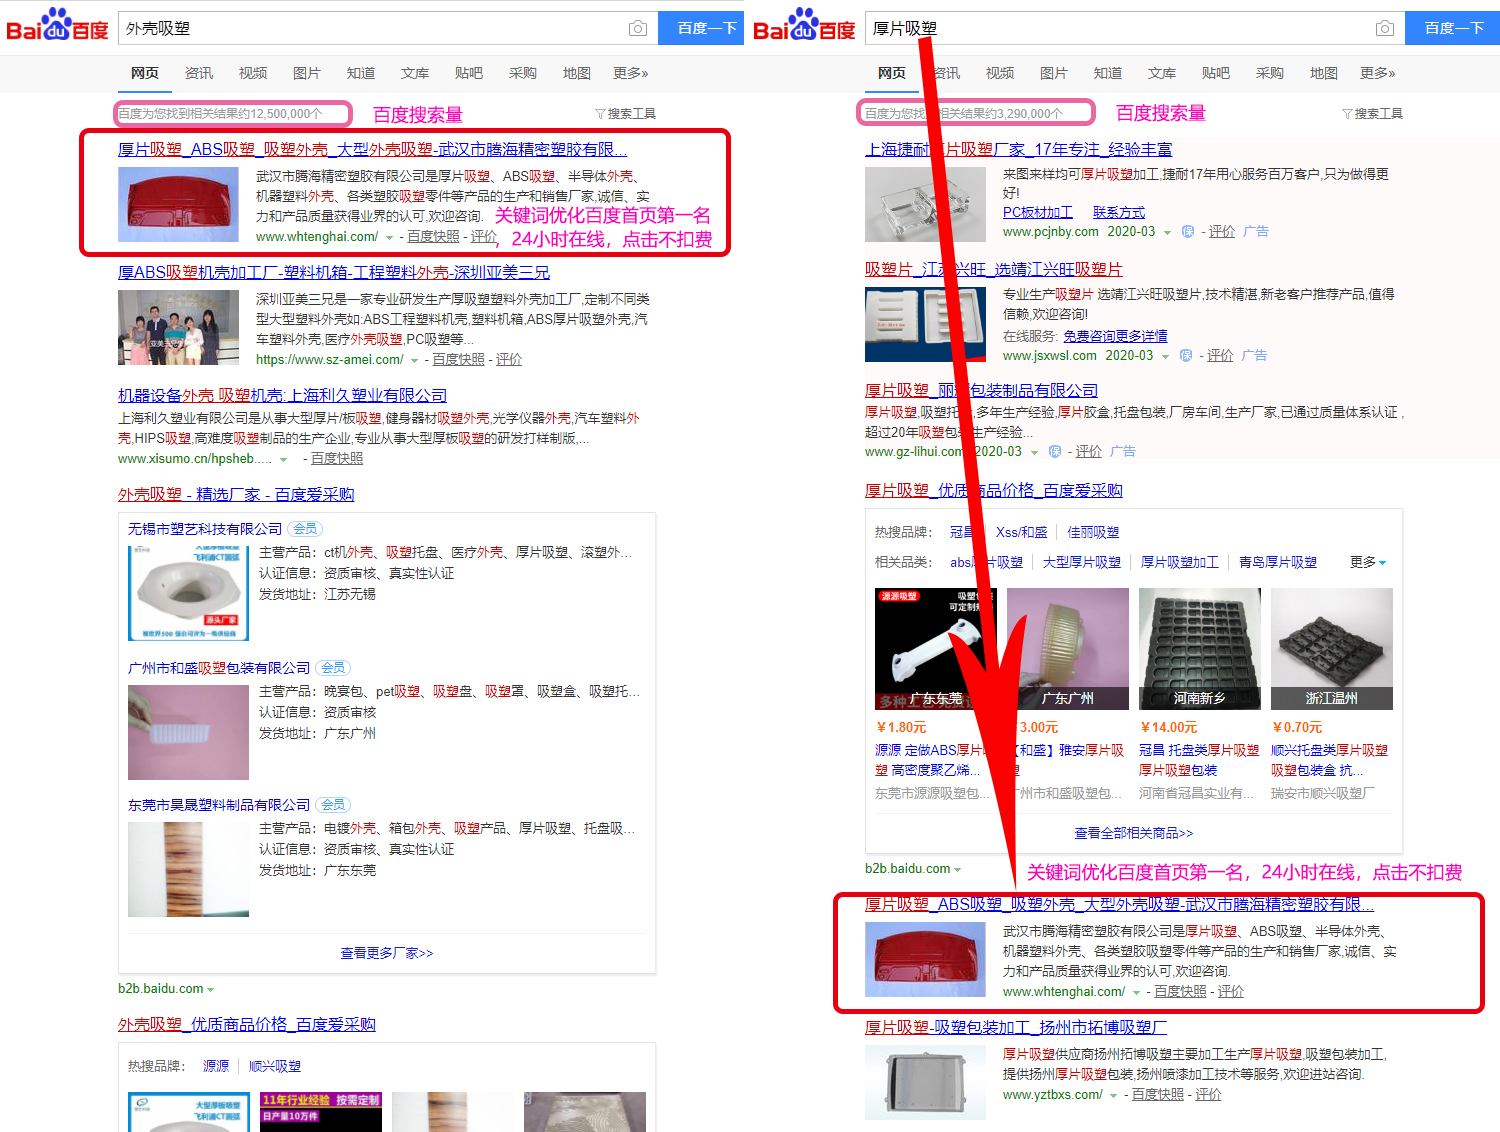
Task: Click the 保 badge next to www.gz-lihui.com
Action: coord(1054,452)
